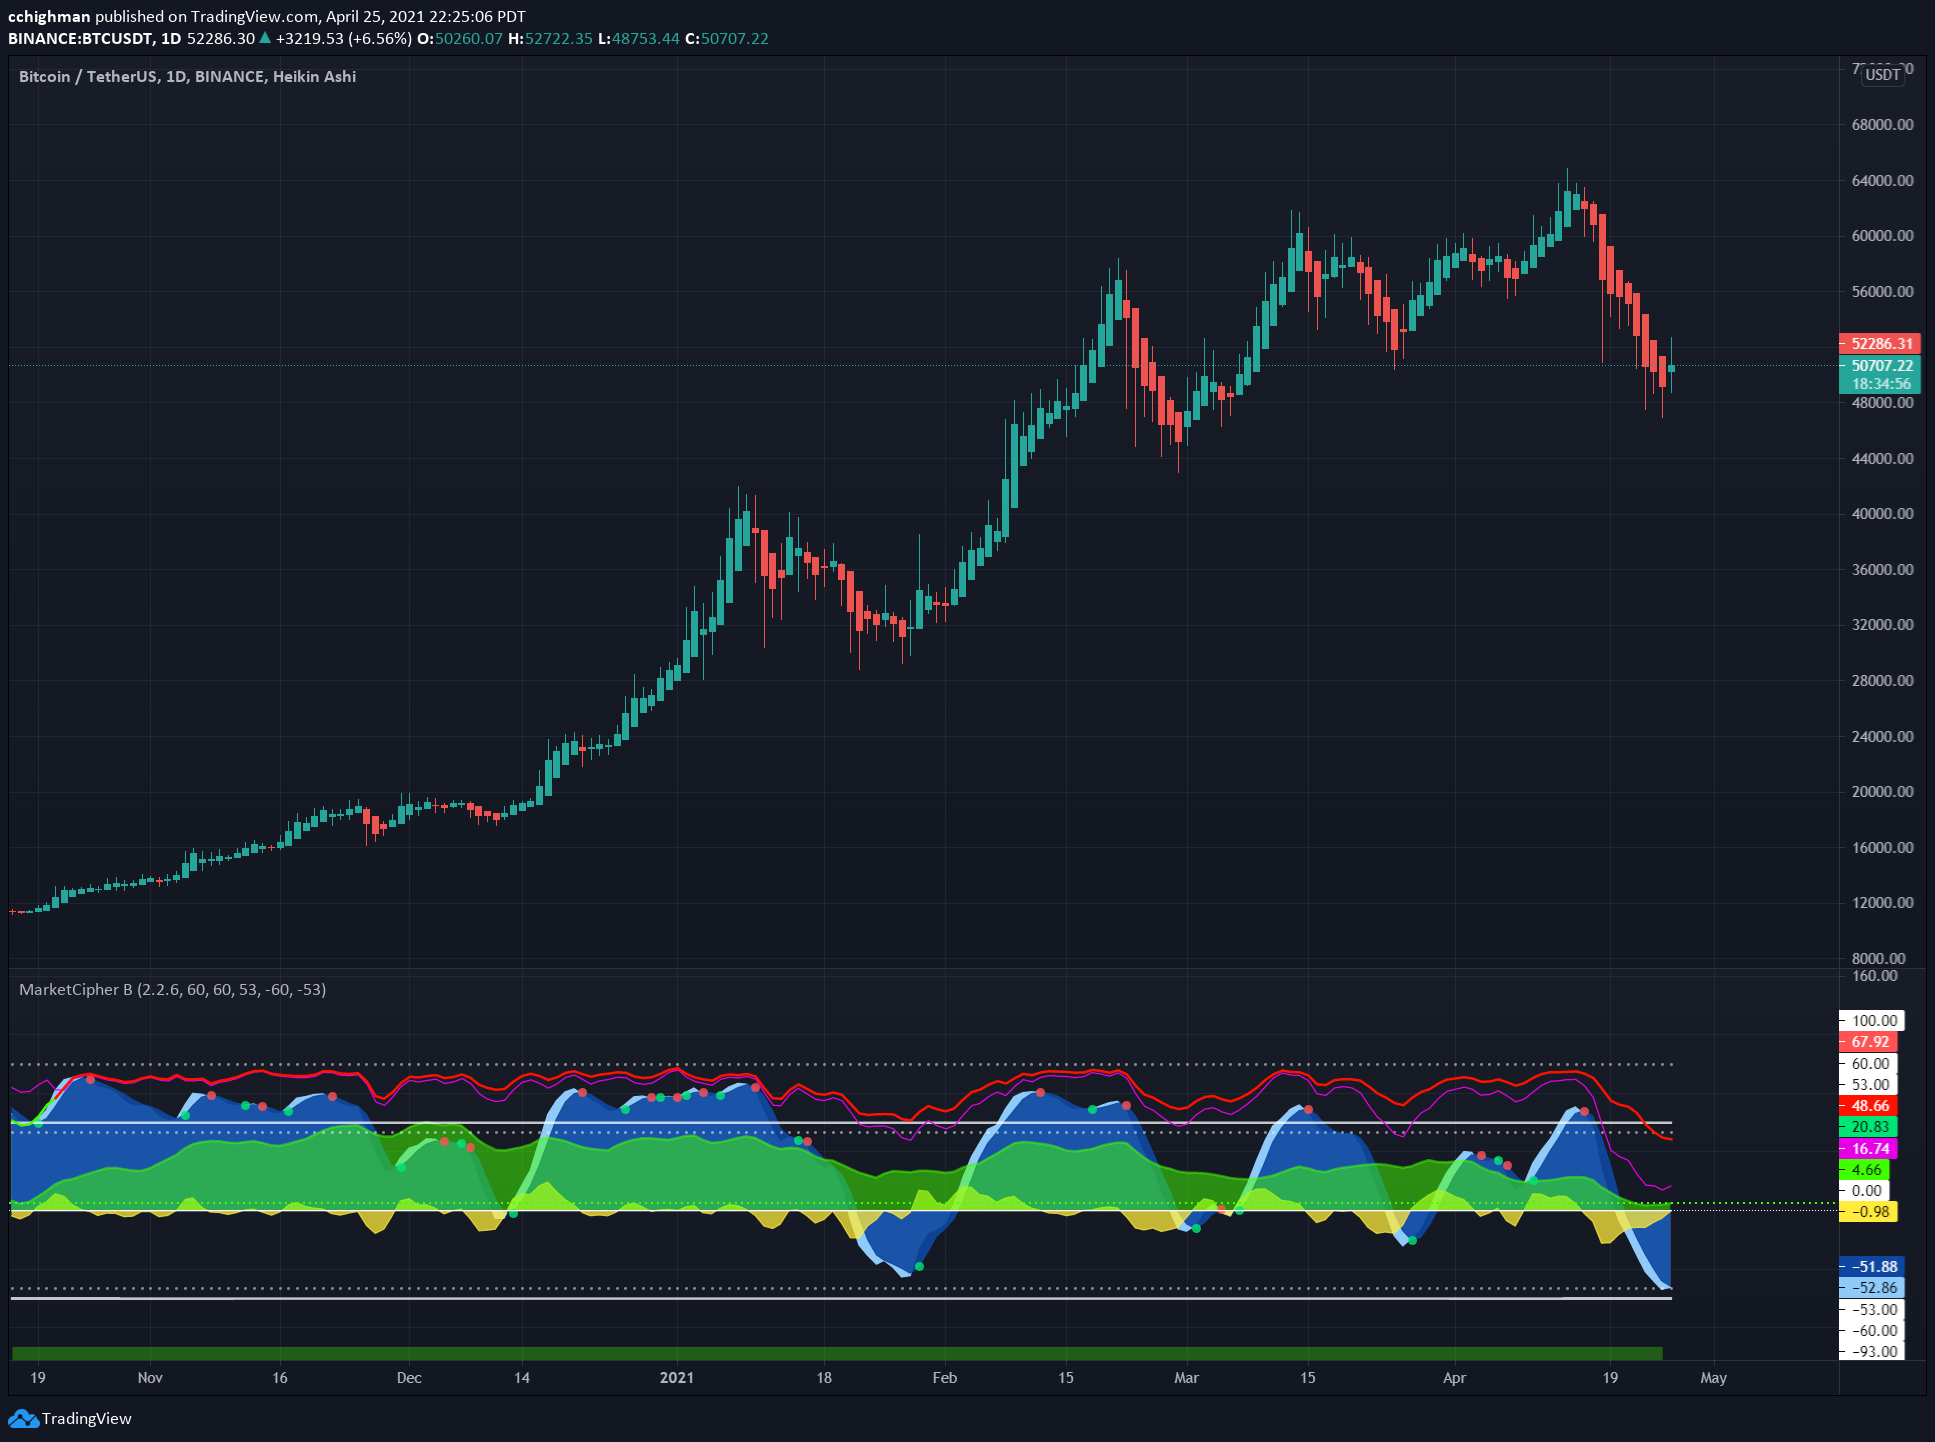Click the green 20.83 value tag
Viewport: 1935px width, 1442px height.
click(1868, 1127)
